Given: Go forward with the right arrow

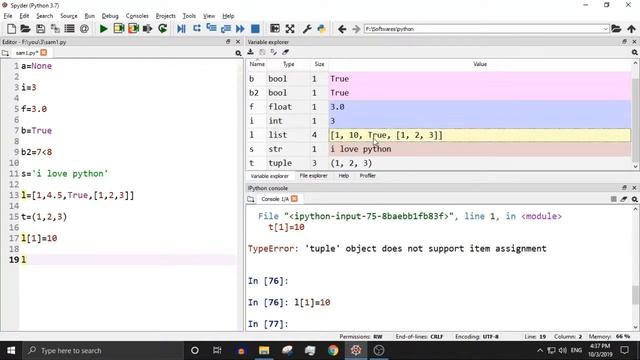Looking at the screenshot, I should 356,29.
